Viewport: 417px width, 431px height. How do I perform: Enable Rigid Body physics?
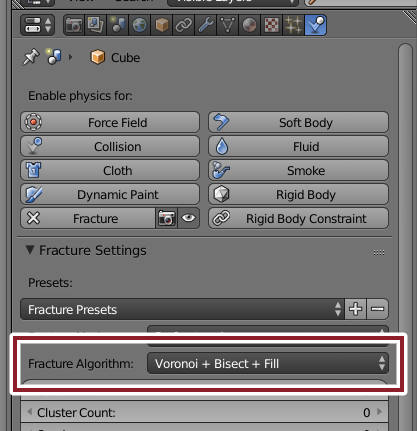click(x=298, y=194)
